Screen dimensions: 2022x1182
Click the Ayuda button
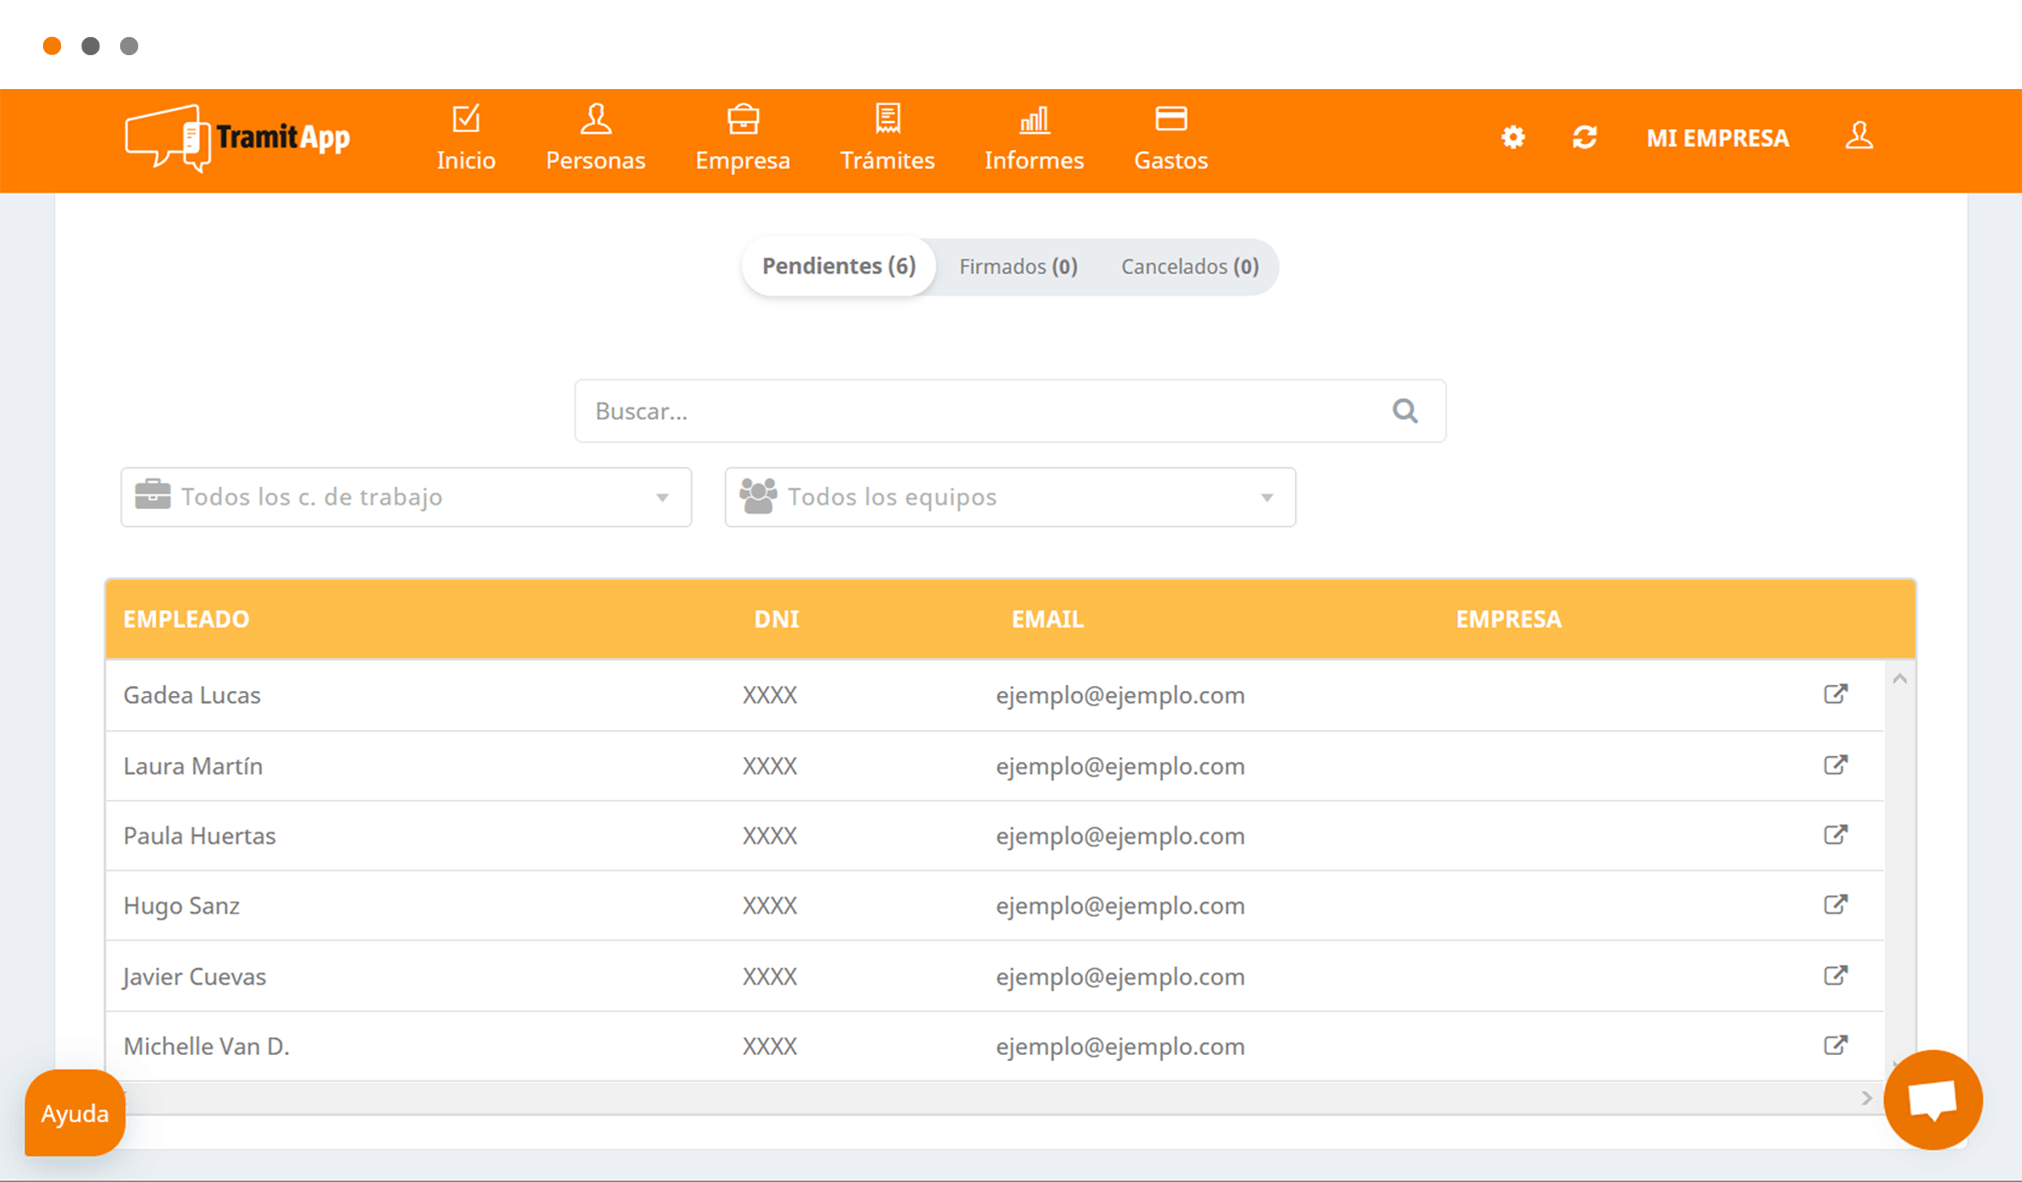(75, 1113)
